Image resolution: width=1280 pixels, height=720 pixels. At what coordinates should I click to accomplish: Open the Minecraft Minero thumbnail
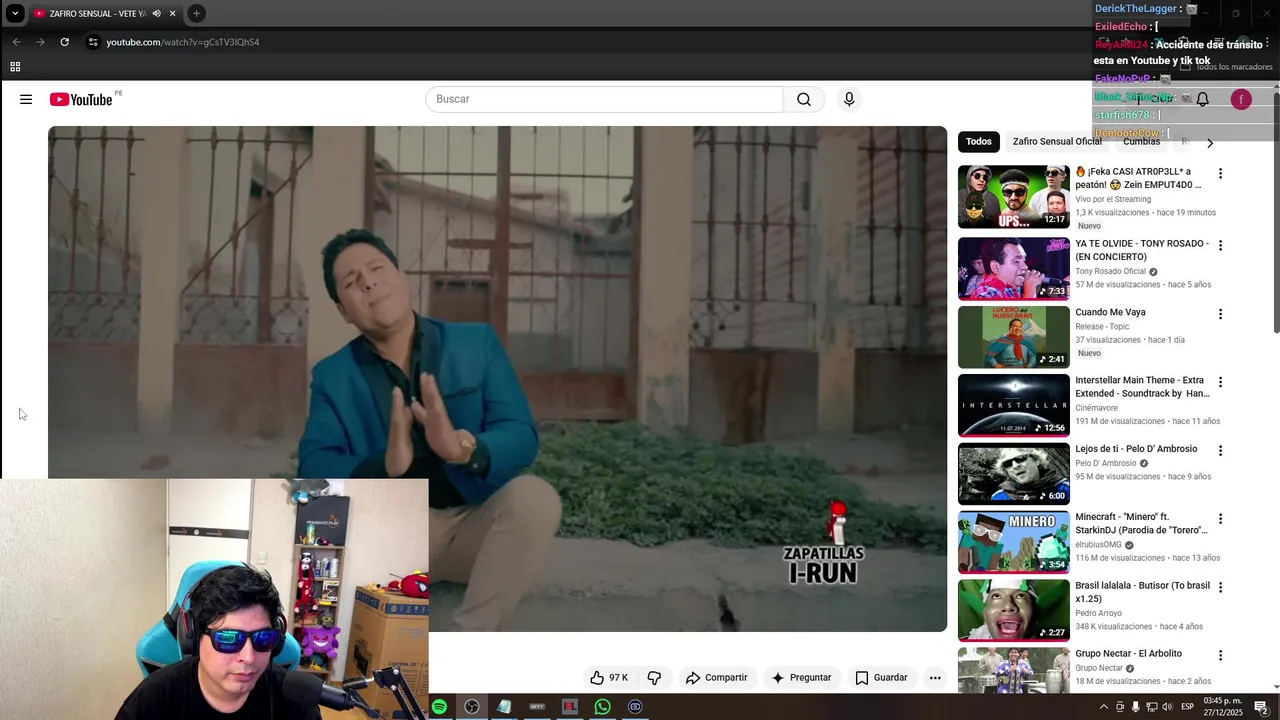coord(1013,542)
